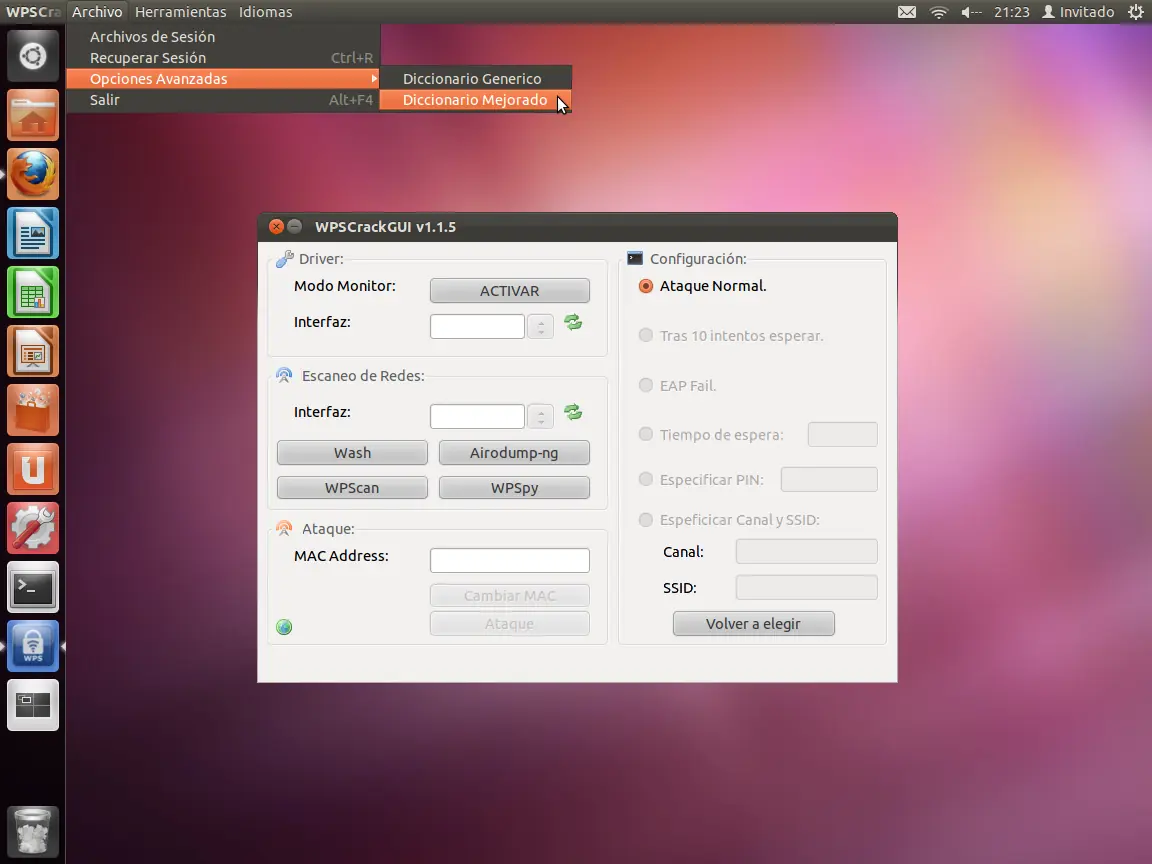Screen dimensions: 1152x864
Task: Open LibreOffice Calc launcher icon
Action: click(x=33, y=292)
